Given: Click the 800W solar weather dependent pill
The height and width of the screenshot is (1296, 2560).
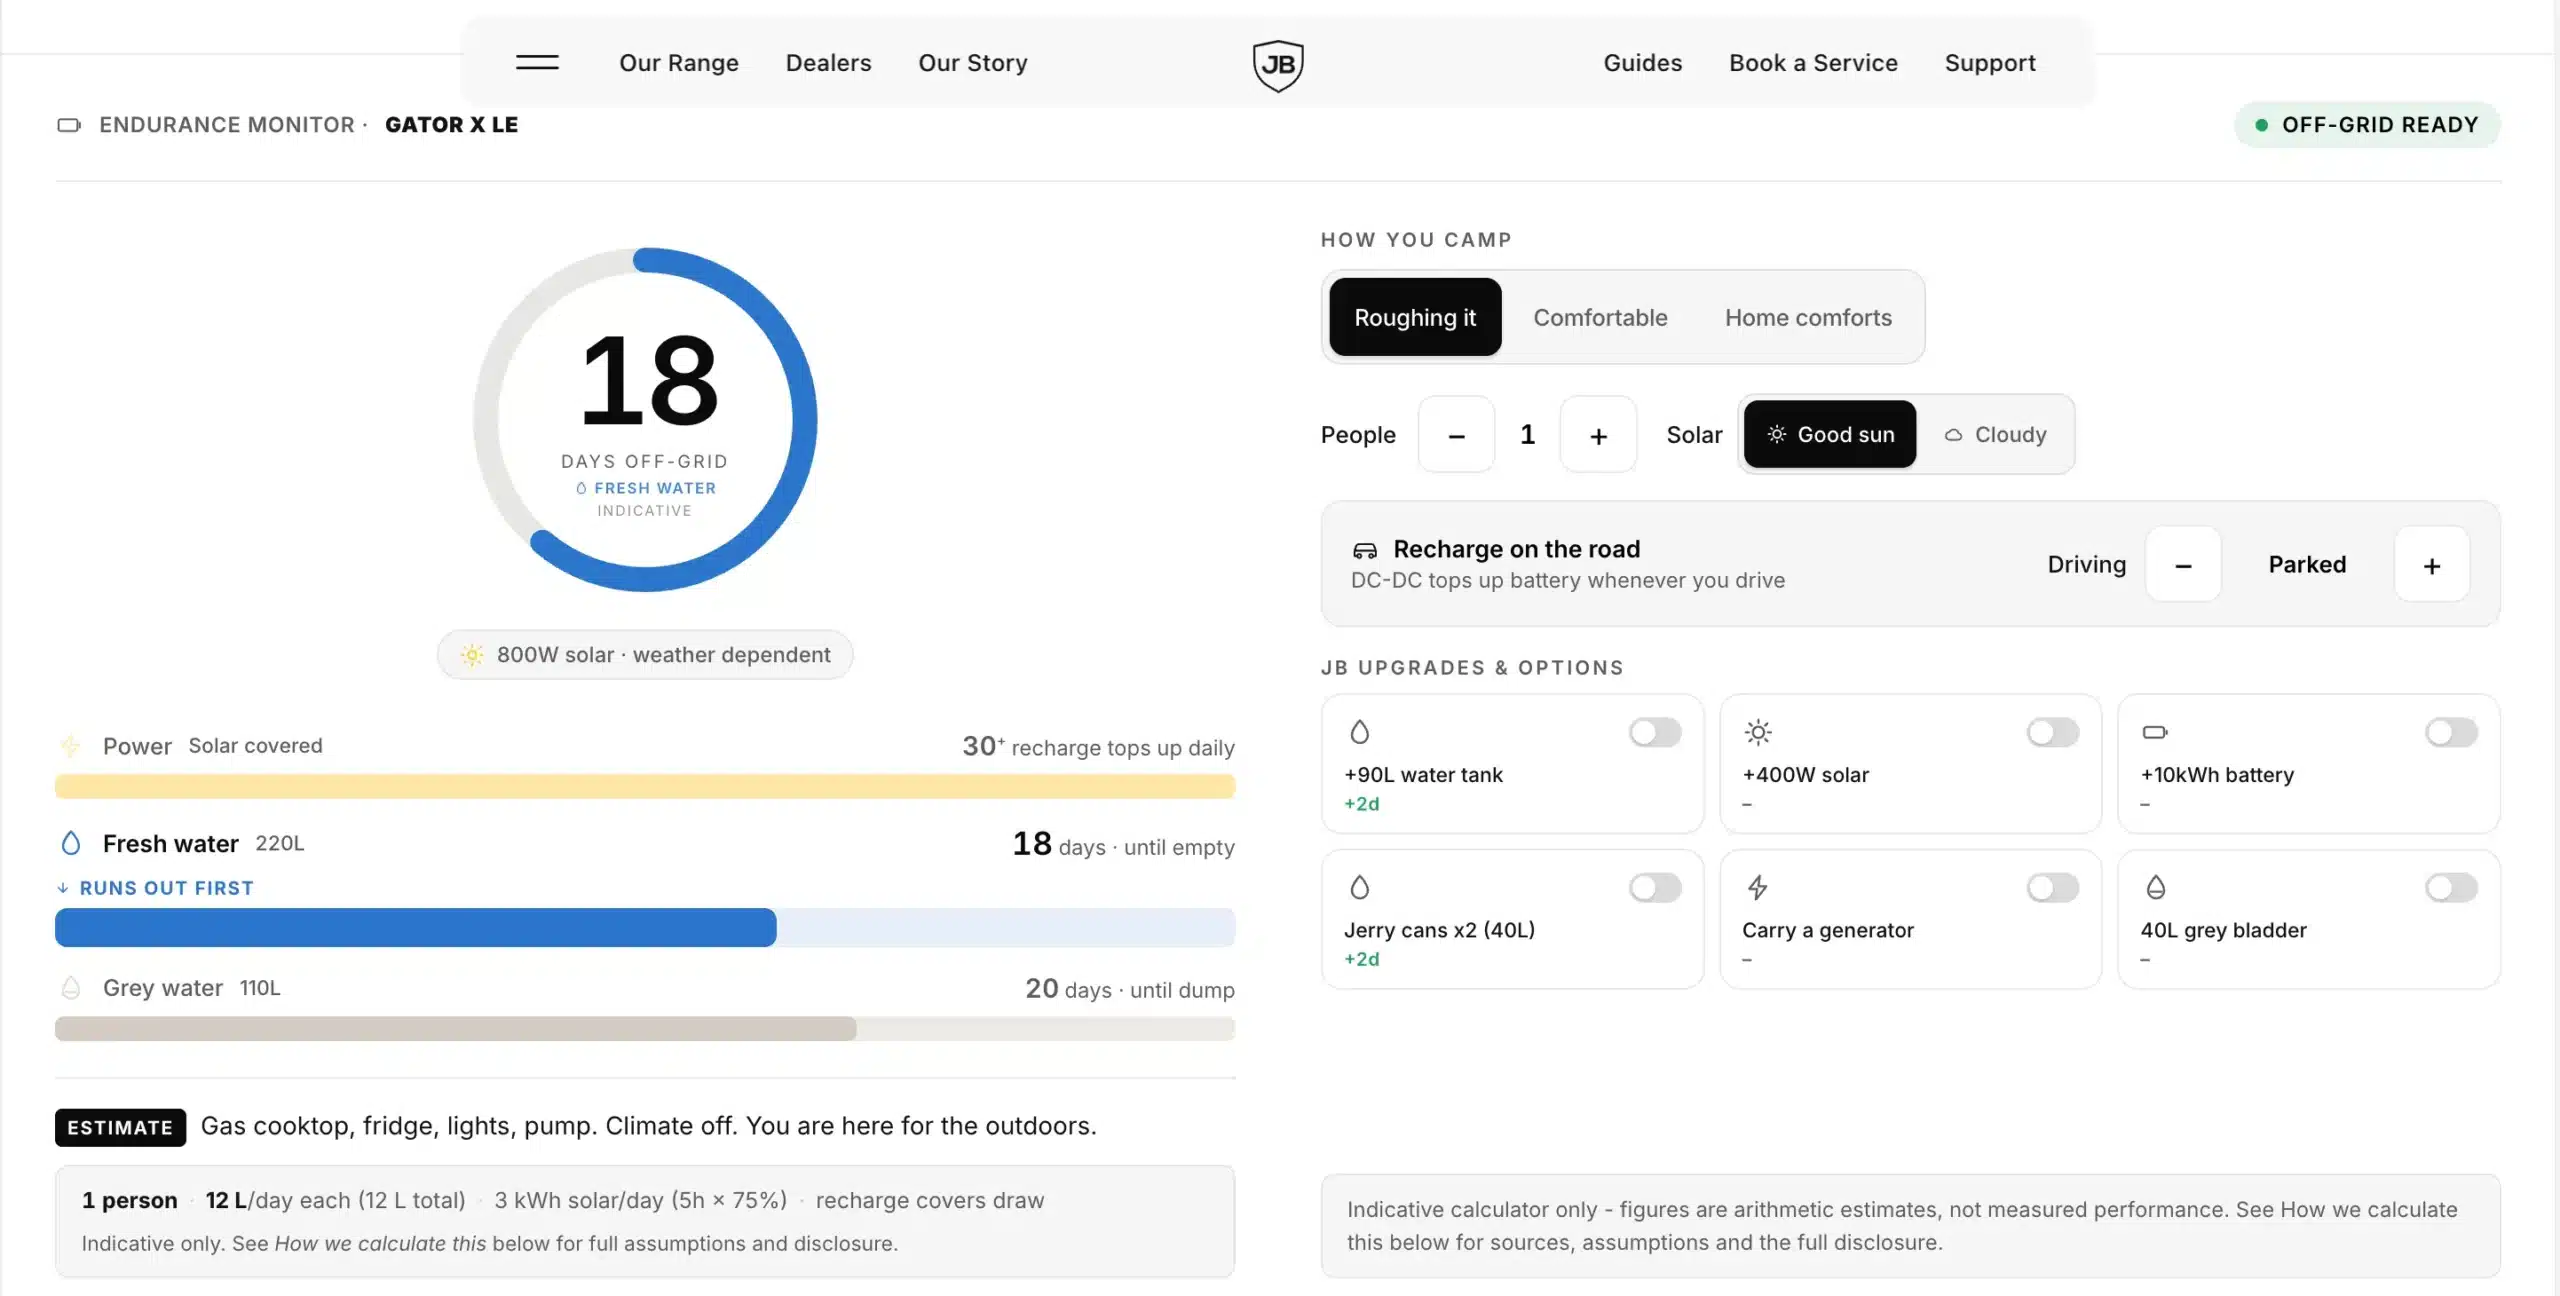Looking at the screenshot, I should [x=645, y=655].
